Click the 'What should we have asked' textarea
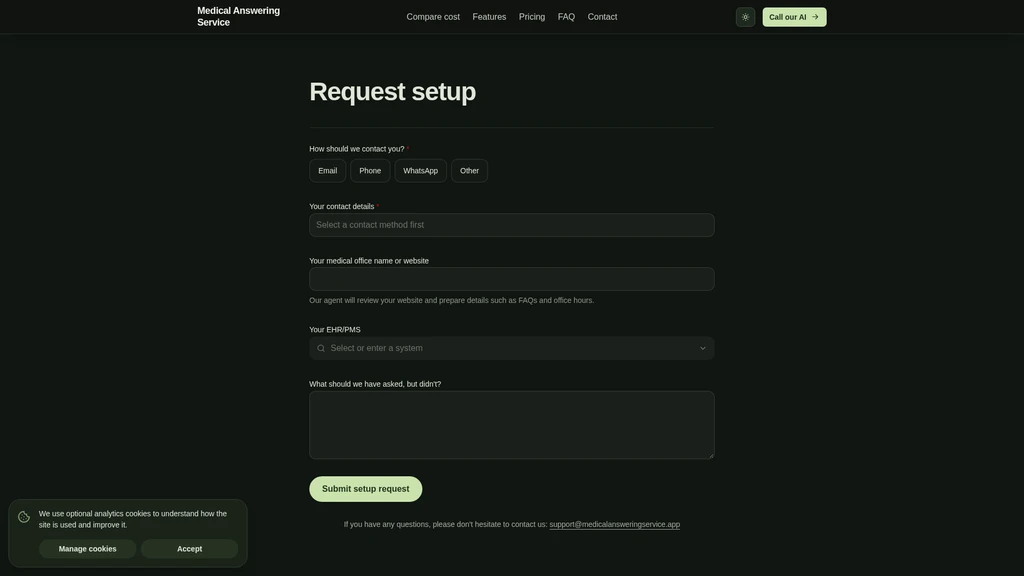The height and width of the screenshot is (576, 1024). tap(511, 424)
